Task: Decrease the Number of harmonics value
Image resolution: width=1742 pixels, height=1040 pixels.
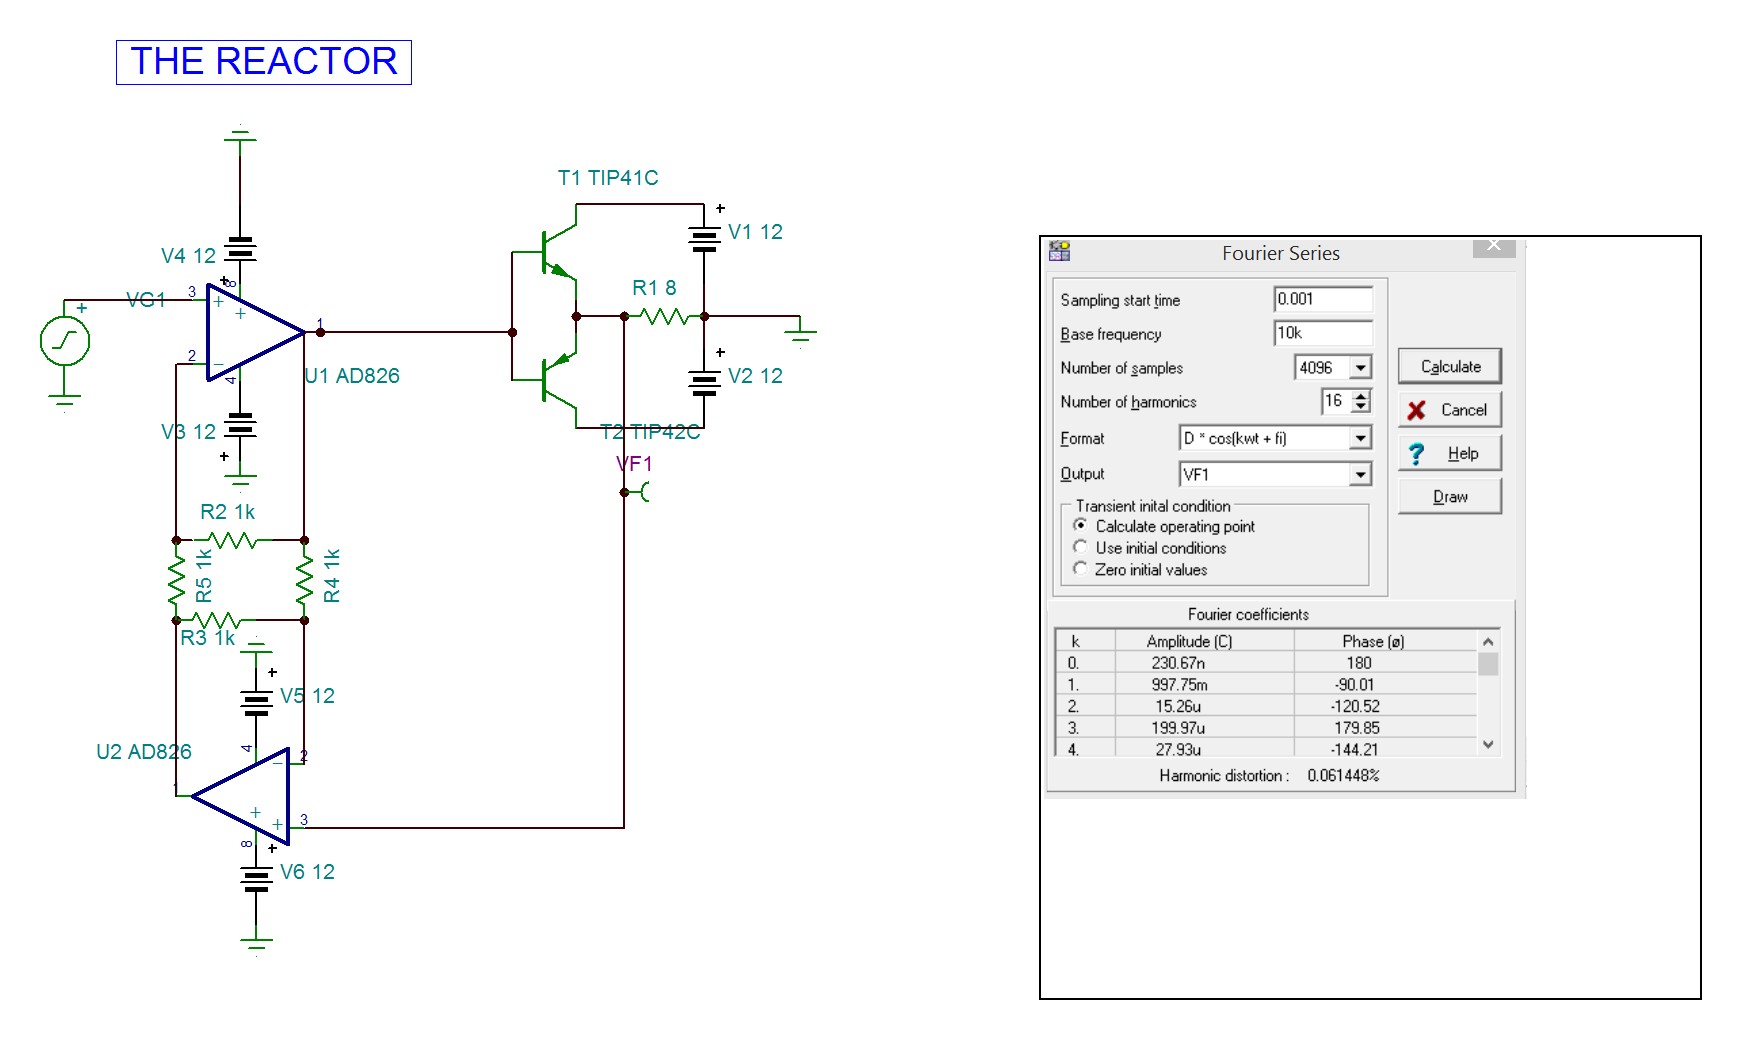Action: 1361,406
